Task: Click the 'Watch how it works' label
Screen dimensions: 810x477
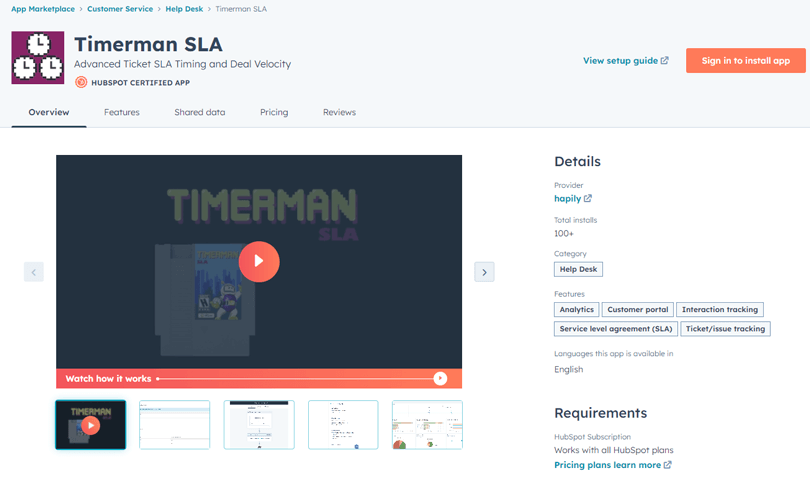Action: point(108,378)
